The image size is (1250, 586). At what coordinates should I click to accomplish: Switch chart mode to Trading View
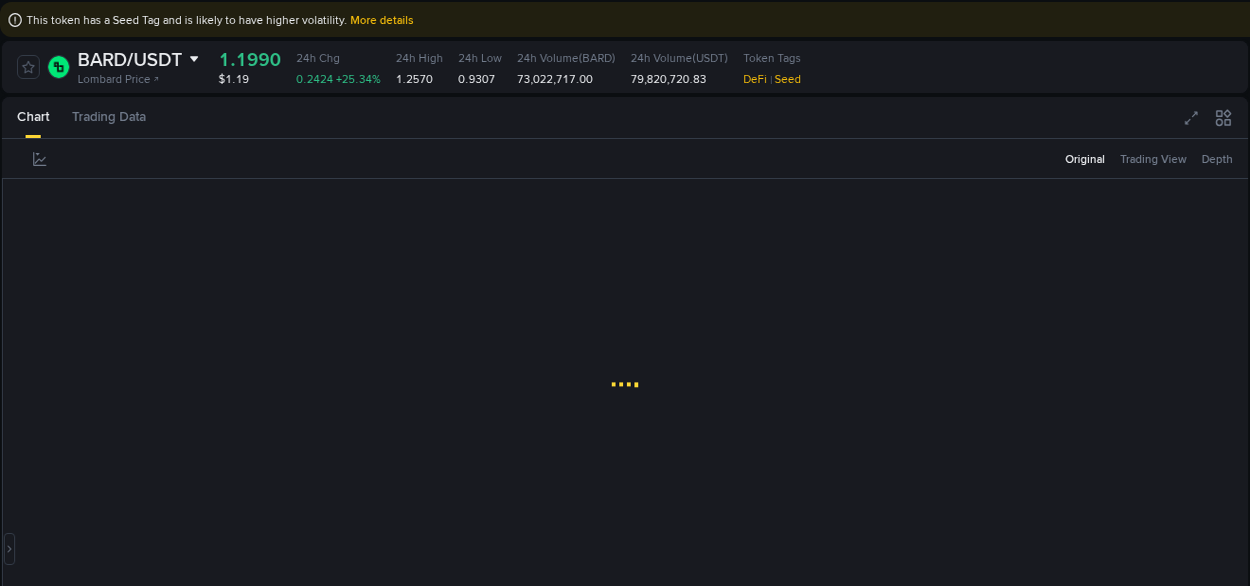[x=1153, y=159]
